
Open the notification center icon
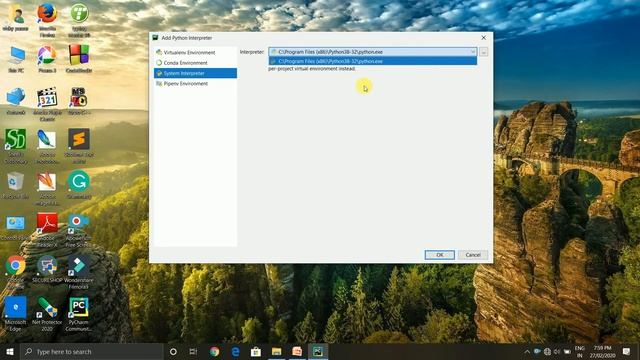[x=627, y=351]
